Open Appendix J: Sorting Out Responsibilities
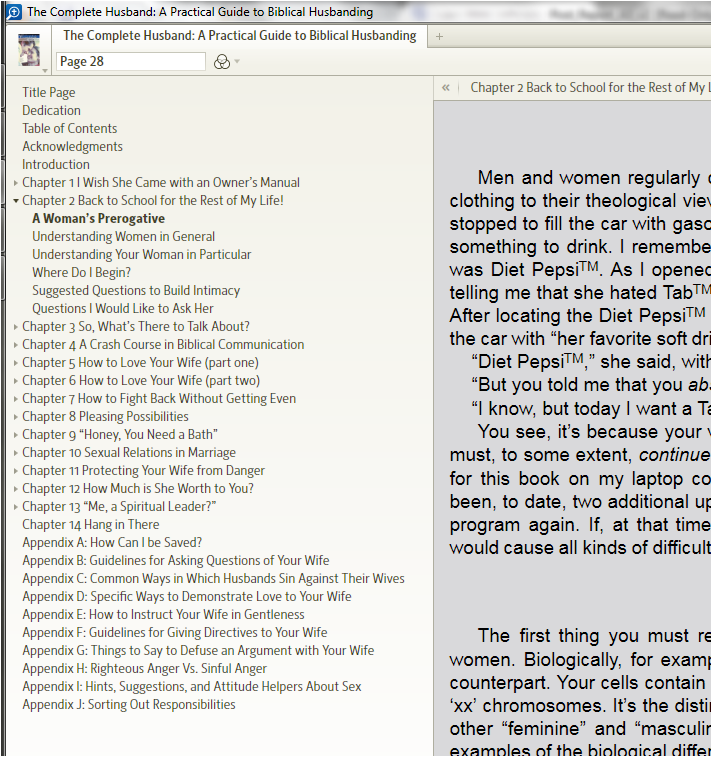712x757 pixels. tap(129, 705)
